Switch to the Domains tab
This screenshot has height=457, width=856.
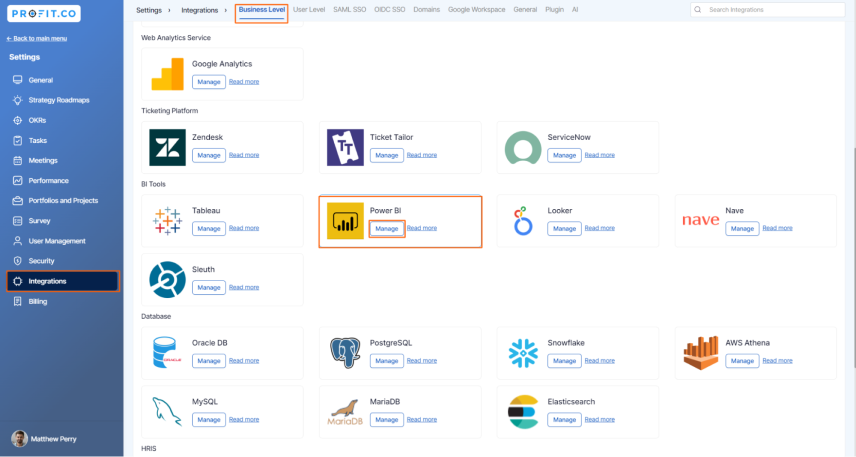tap(426, 10)
